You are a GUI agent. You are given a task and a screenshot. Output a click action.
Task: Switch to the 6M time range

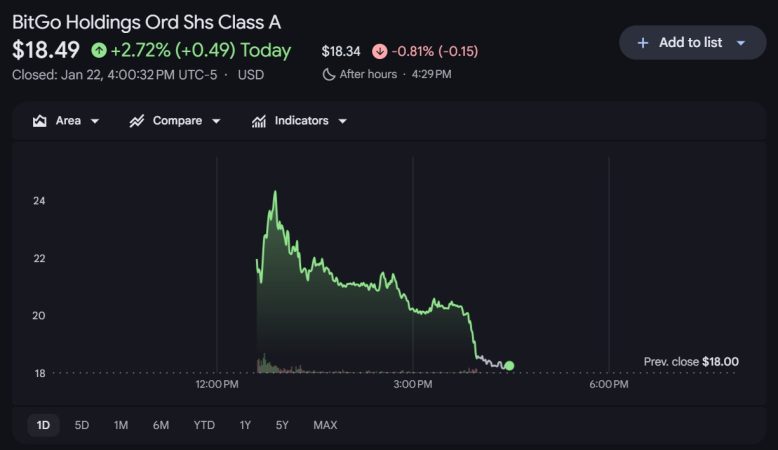click(161, 425)
